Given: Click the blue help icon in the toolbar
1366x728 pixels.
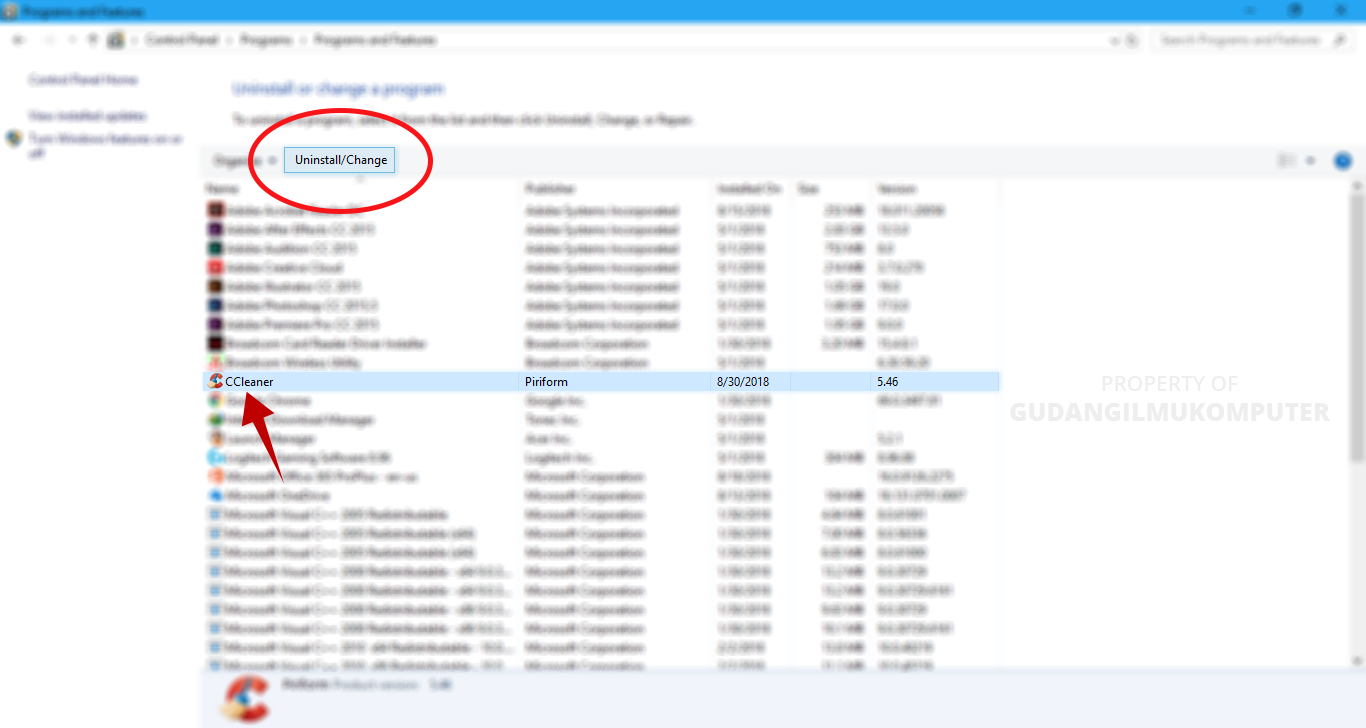Looking at the screenshot, I should 1343,160.
